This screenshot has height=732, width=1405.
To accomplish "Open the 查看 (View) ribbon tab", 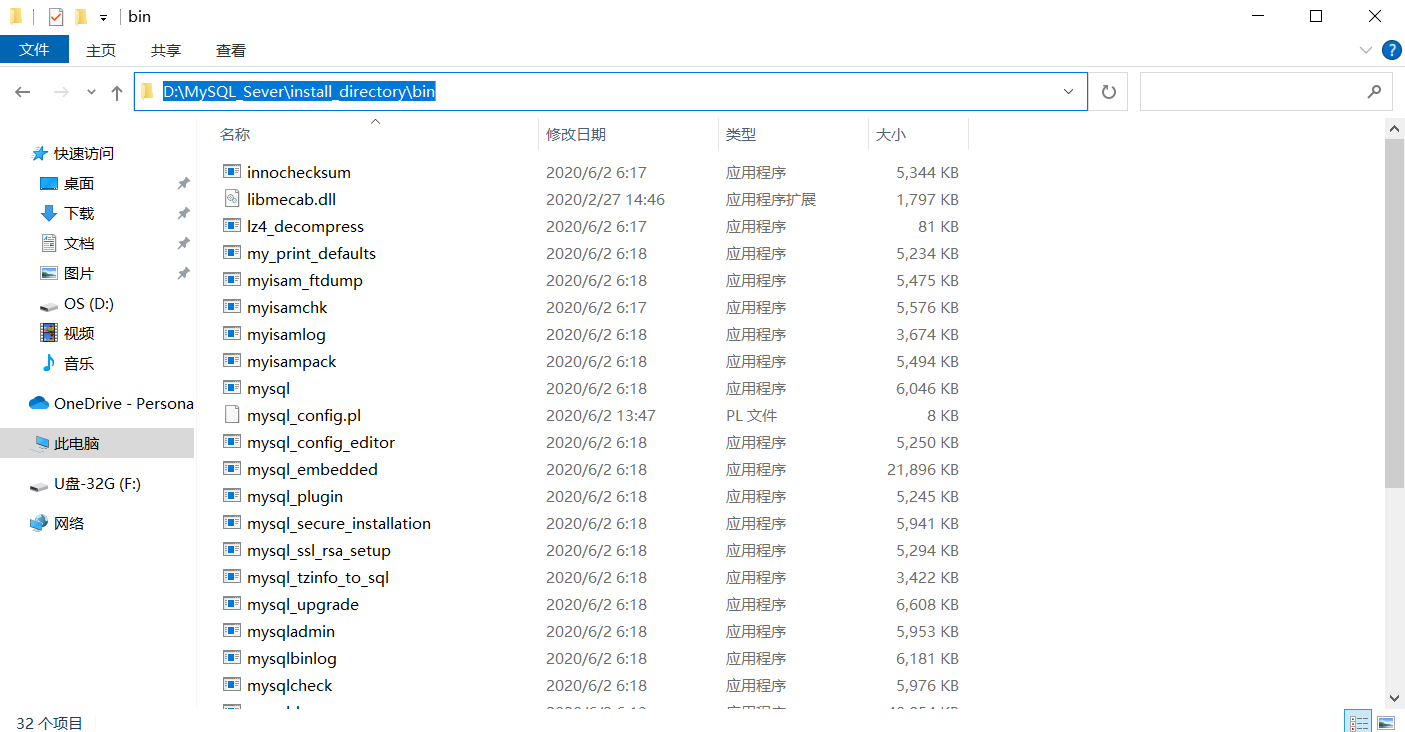I will coord(231,50).
